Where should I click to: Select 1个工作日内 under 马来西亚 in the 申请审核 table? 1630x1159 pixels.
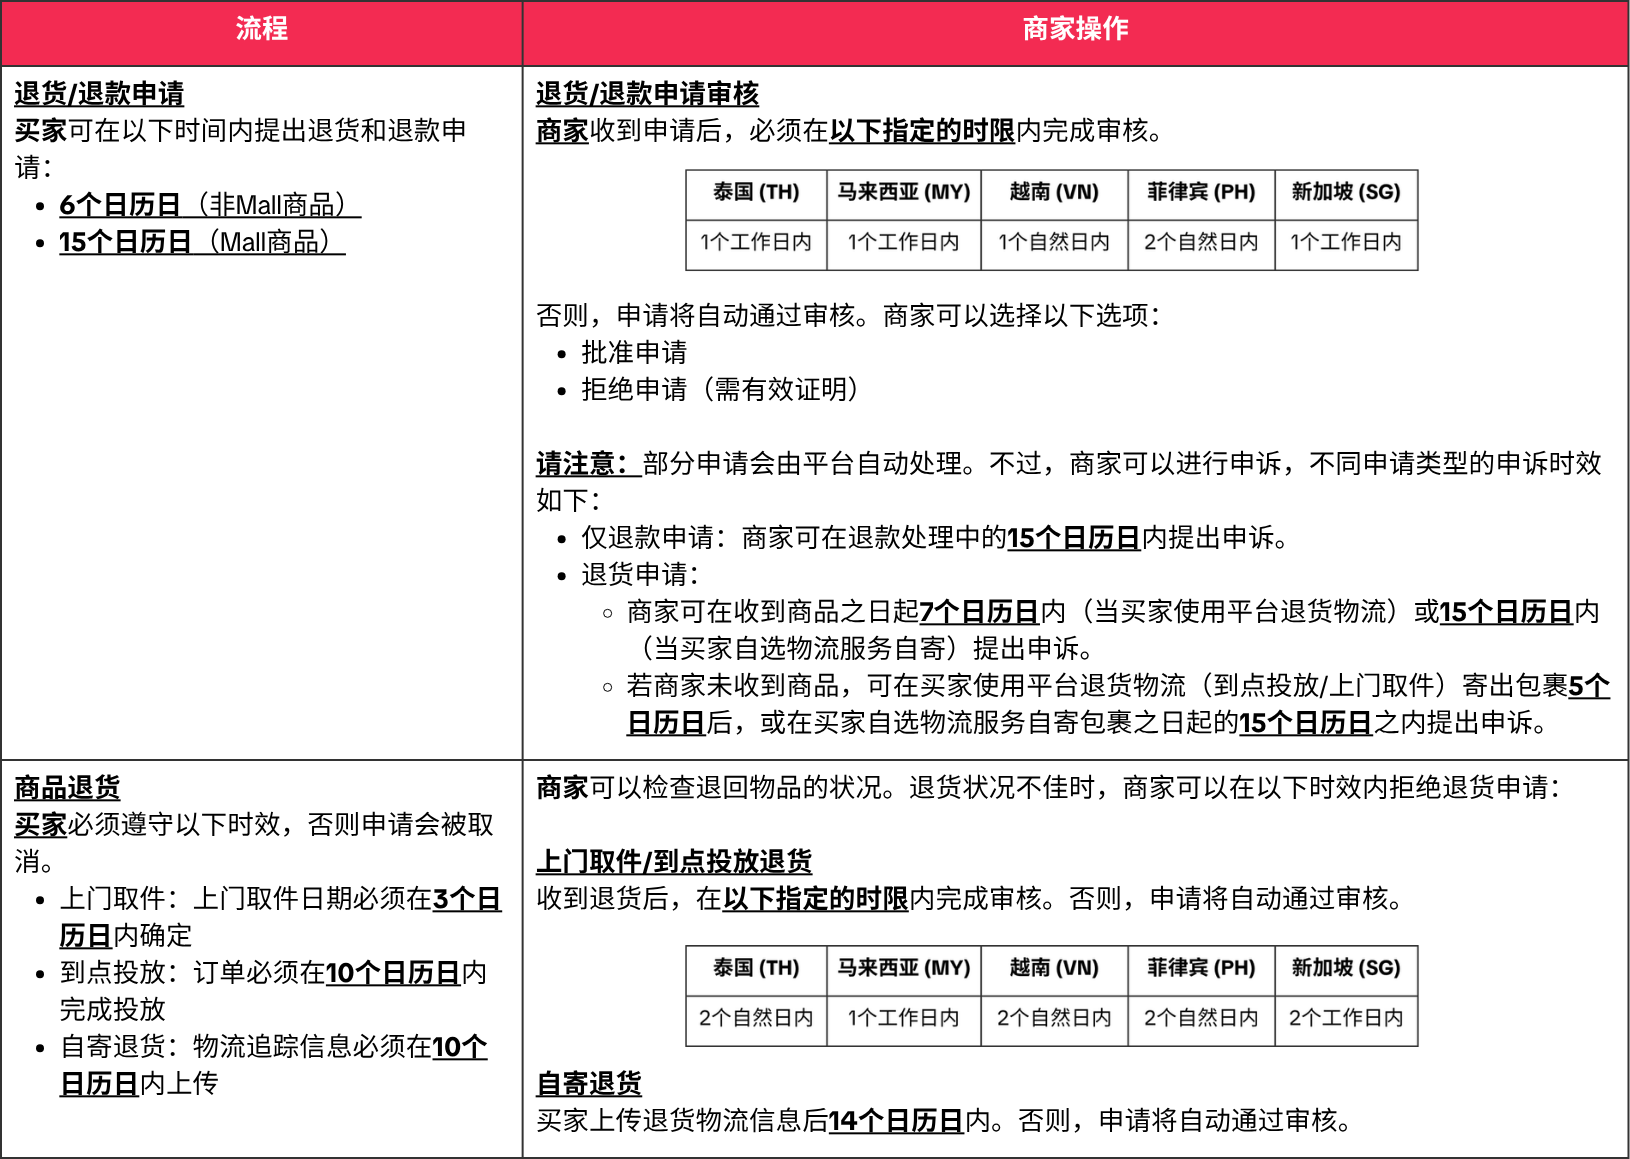pos(904,243)
